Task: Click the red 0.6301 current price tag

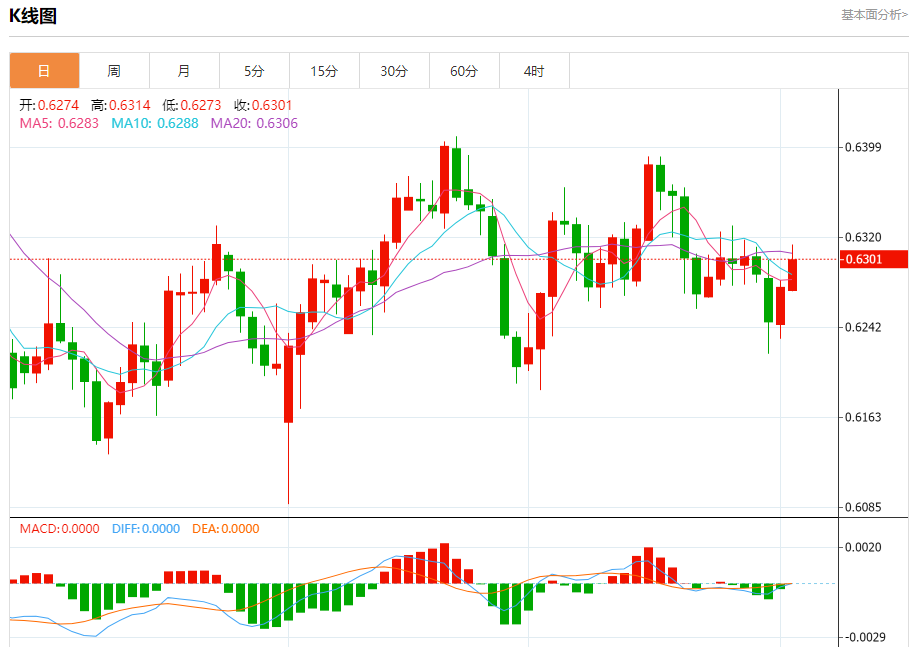Action: 873,259
